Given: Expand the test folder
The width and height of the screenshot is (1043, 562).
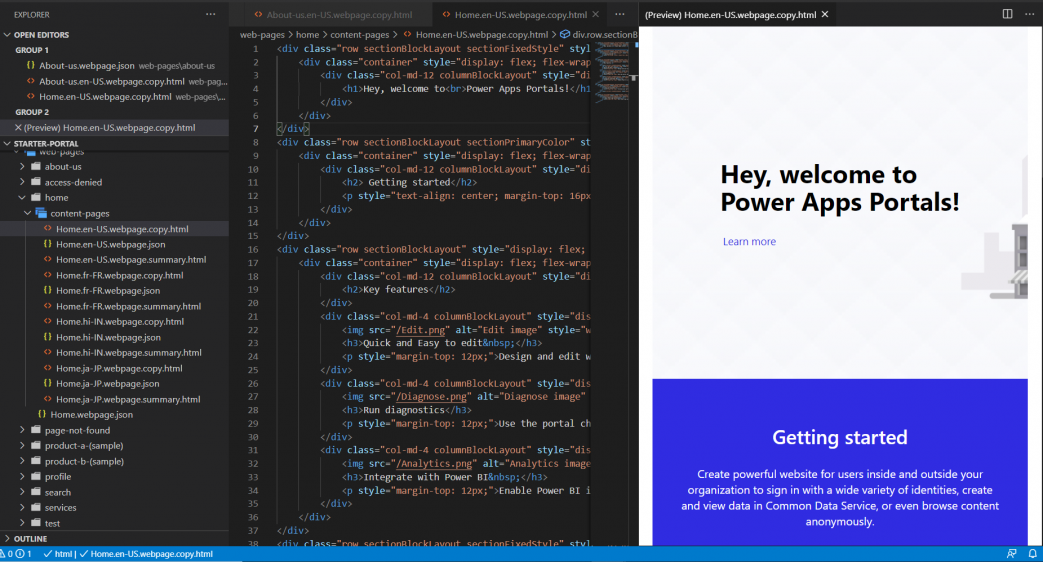Looking at the screenshot, I should (x=22, y=523).
